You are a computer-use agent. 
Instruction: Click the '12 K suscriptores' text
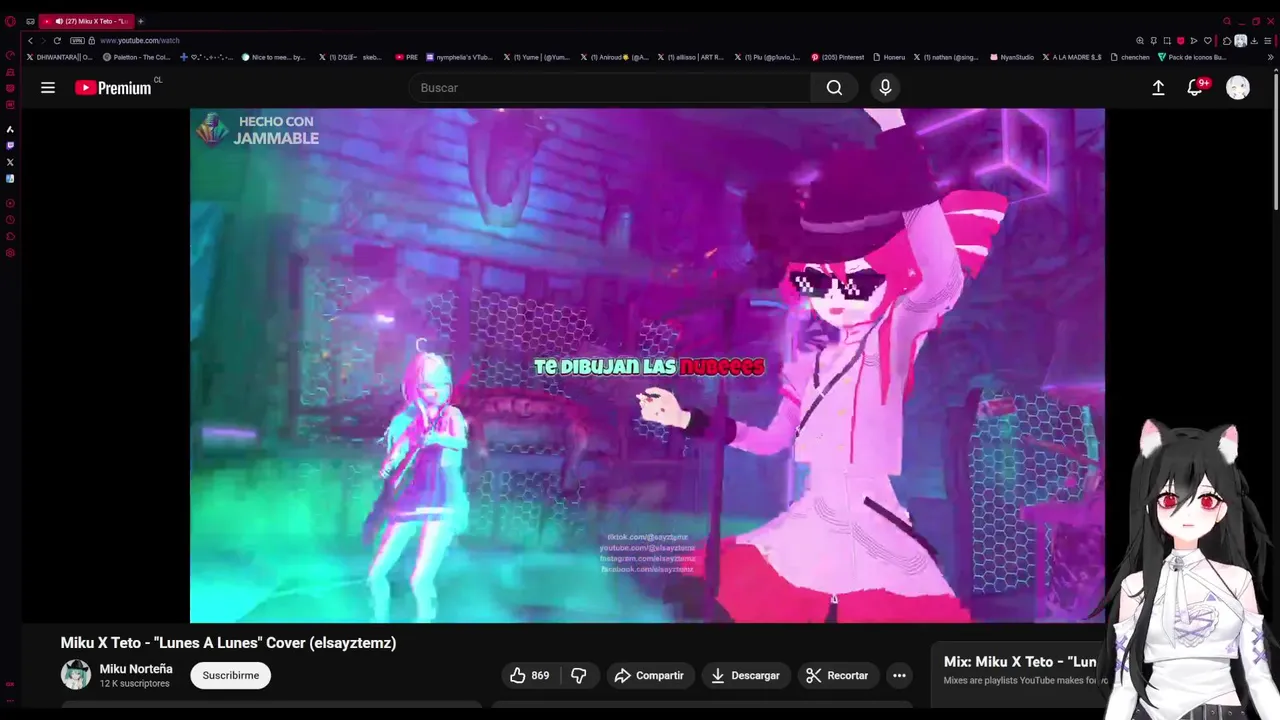click(134, 684)
